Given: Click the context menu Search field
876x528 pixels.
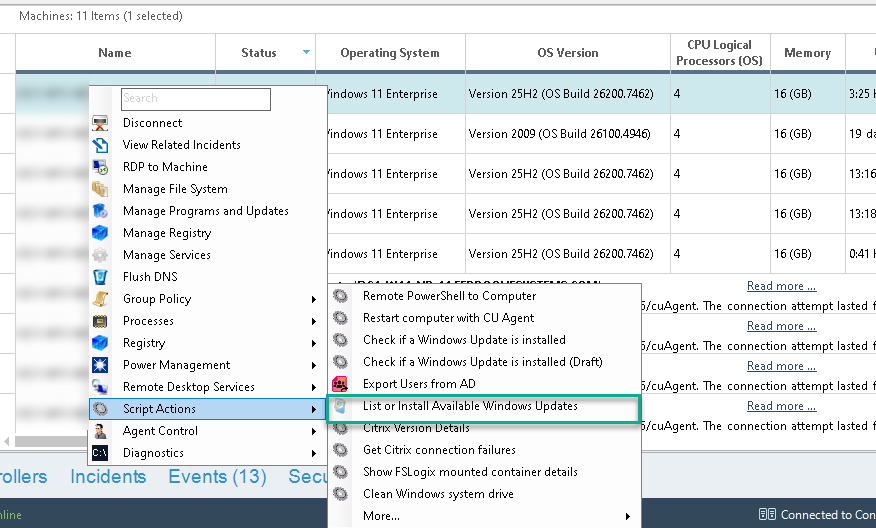Looking at the screenshot, I should [x=196, y=99].
